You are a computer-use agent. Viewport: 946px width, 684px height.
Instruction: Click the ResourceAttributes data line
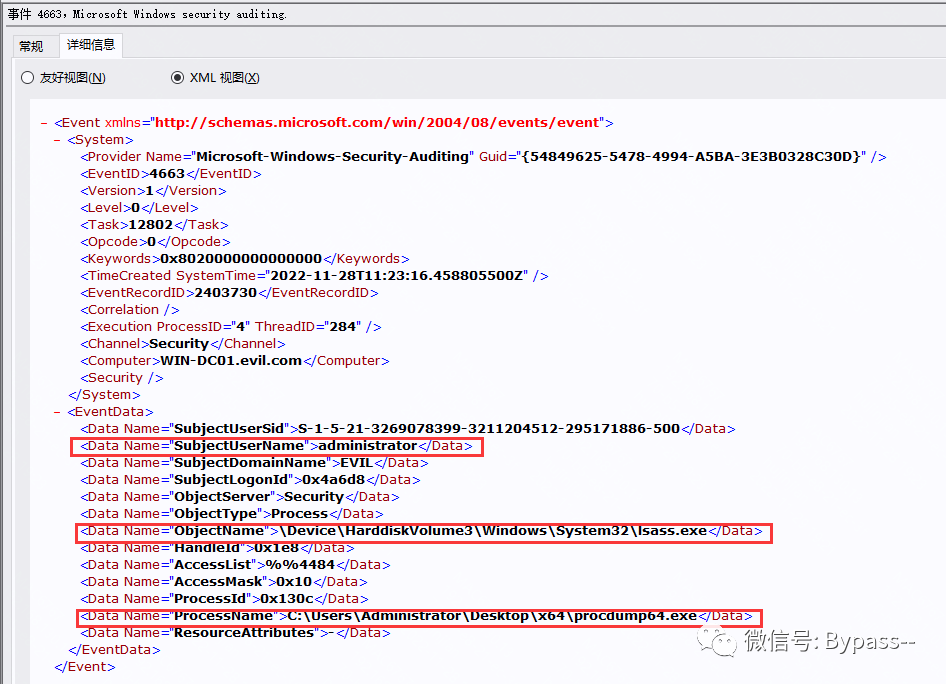coord(235,633)
